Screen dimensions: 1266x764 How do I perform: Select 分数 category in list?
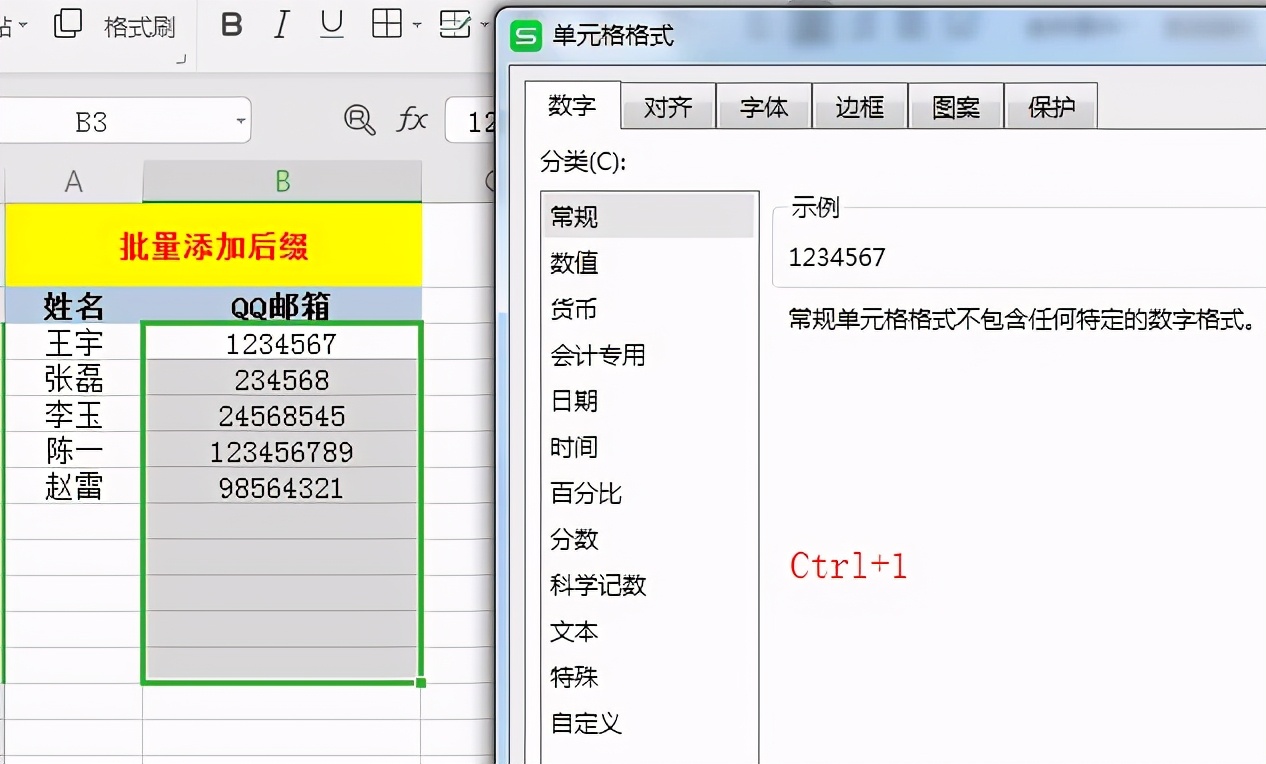click(648, 538)
